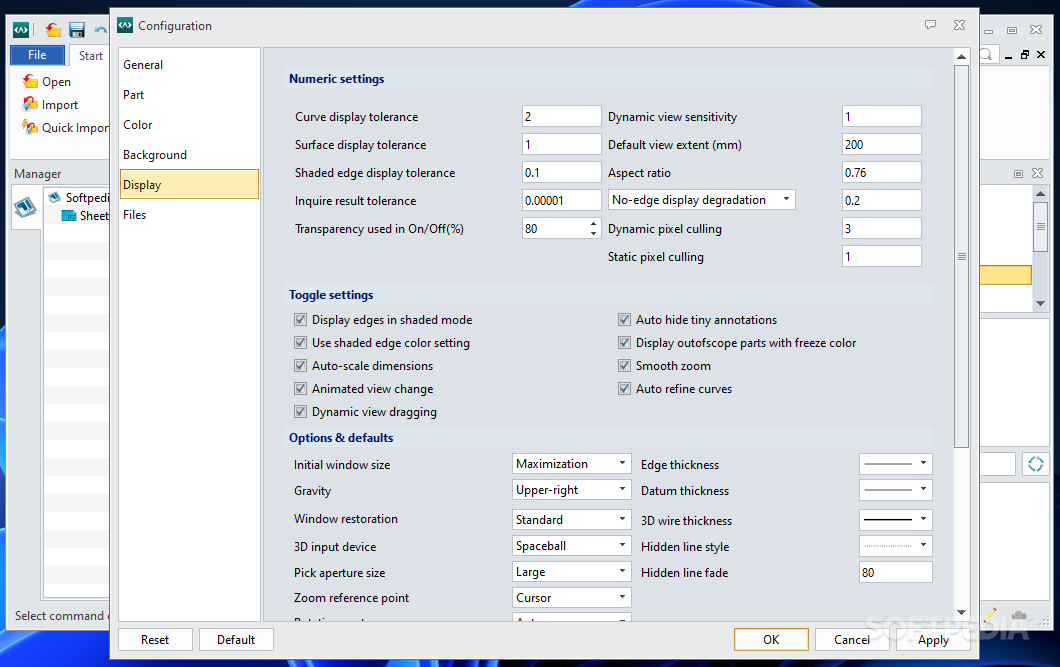
Task: Click the Hidden line fade field
Action: (x=896, y=572)
